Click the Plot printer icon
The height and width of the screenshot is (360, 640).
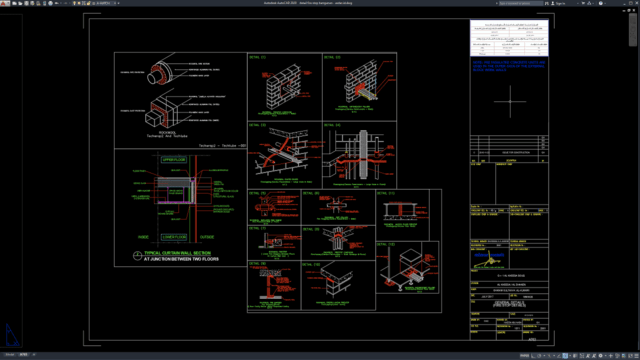51,3
